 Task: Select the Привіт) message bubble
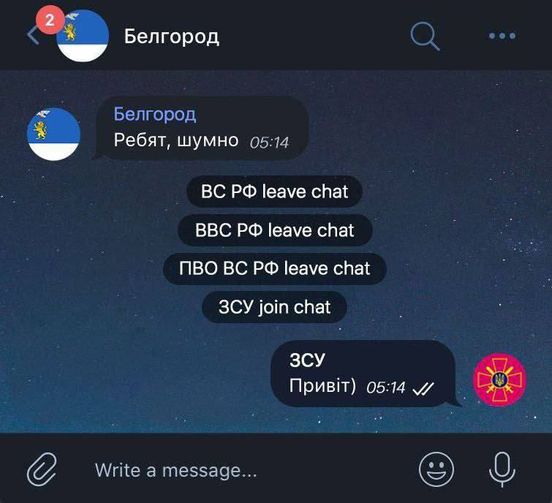366,374
